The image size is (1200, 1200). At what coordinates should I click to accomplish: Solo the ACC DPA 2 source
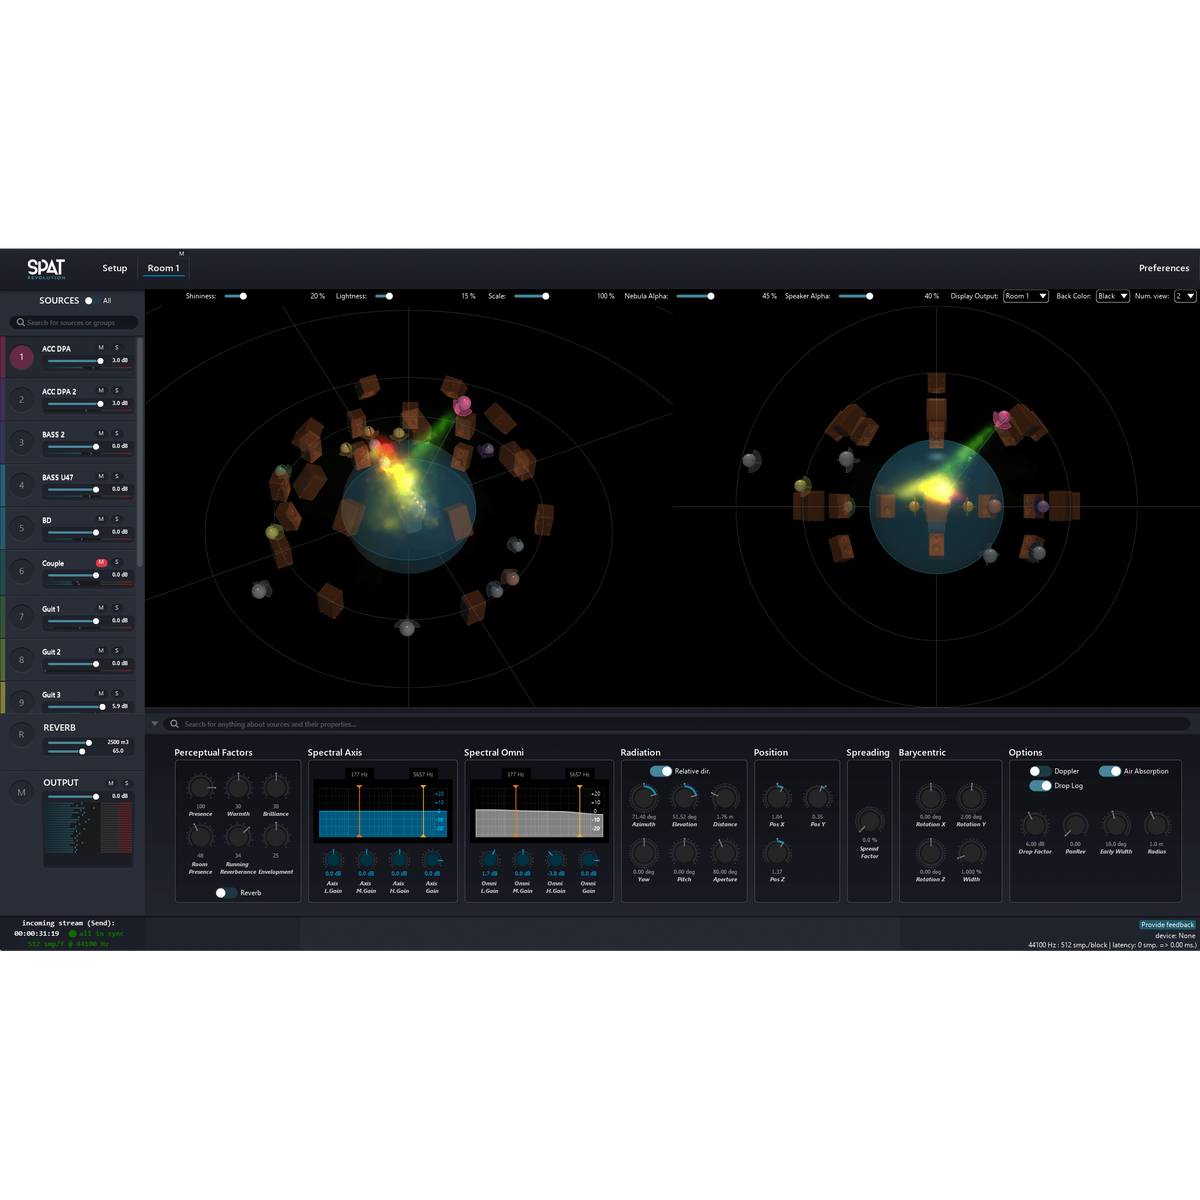[117, 391]
